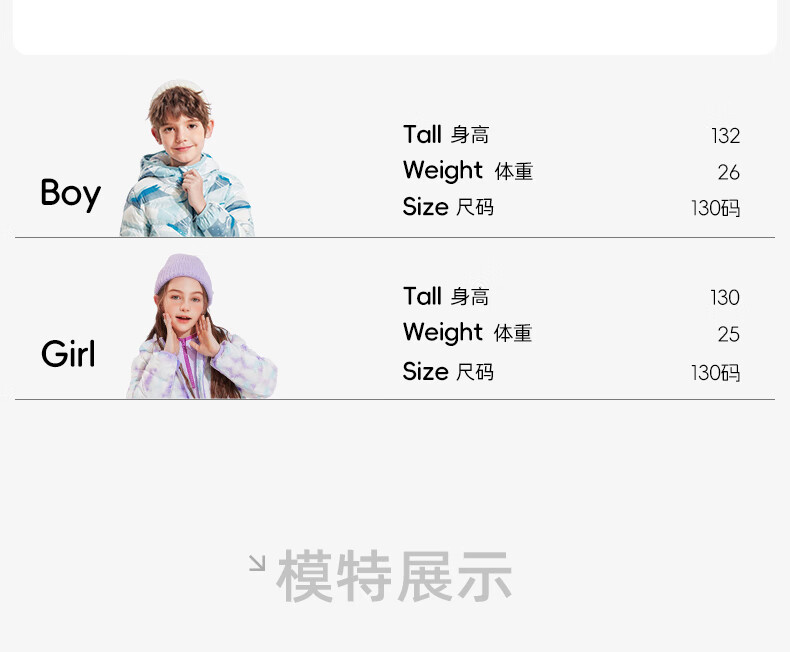Click the diagonal arrow icon beside 模特展示
790x652 pixels.
coord(257,563)
